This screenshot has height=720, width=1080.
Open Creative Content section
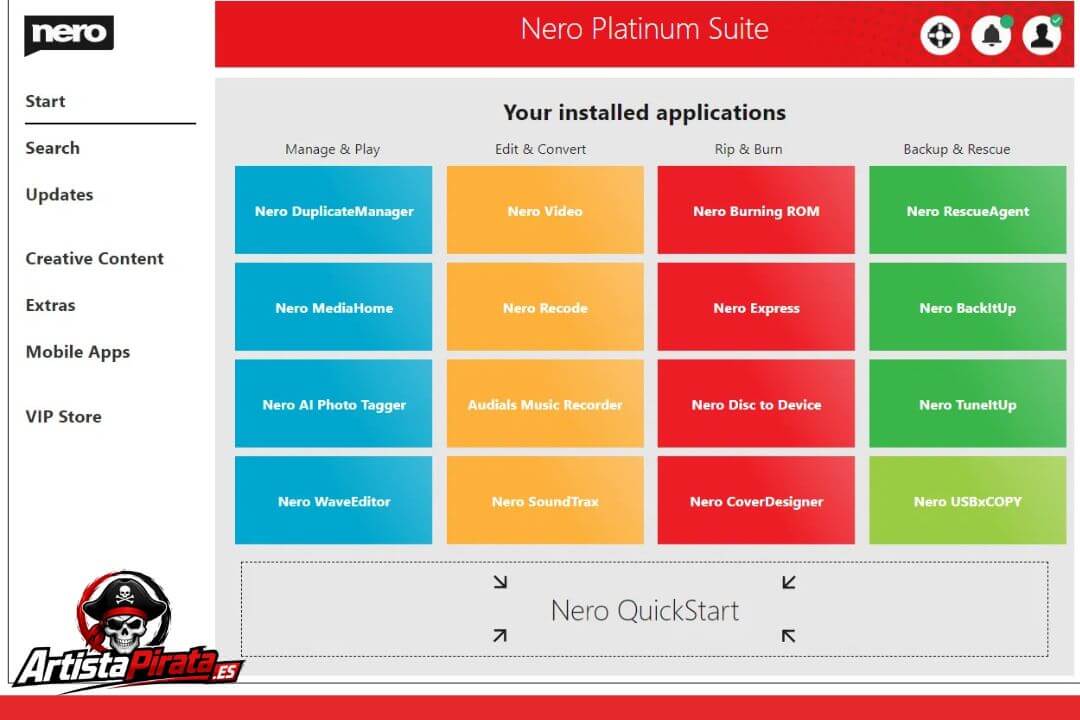[94, 258]
